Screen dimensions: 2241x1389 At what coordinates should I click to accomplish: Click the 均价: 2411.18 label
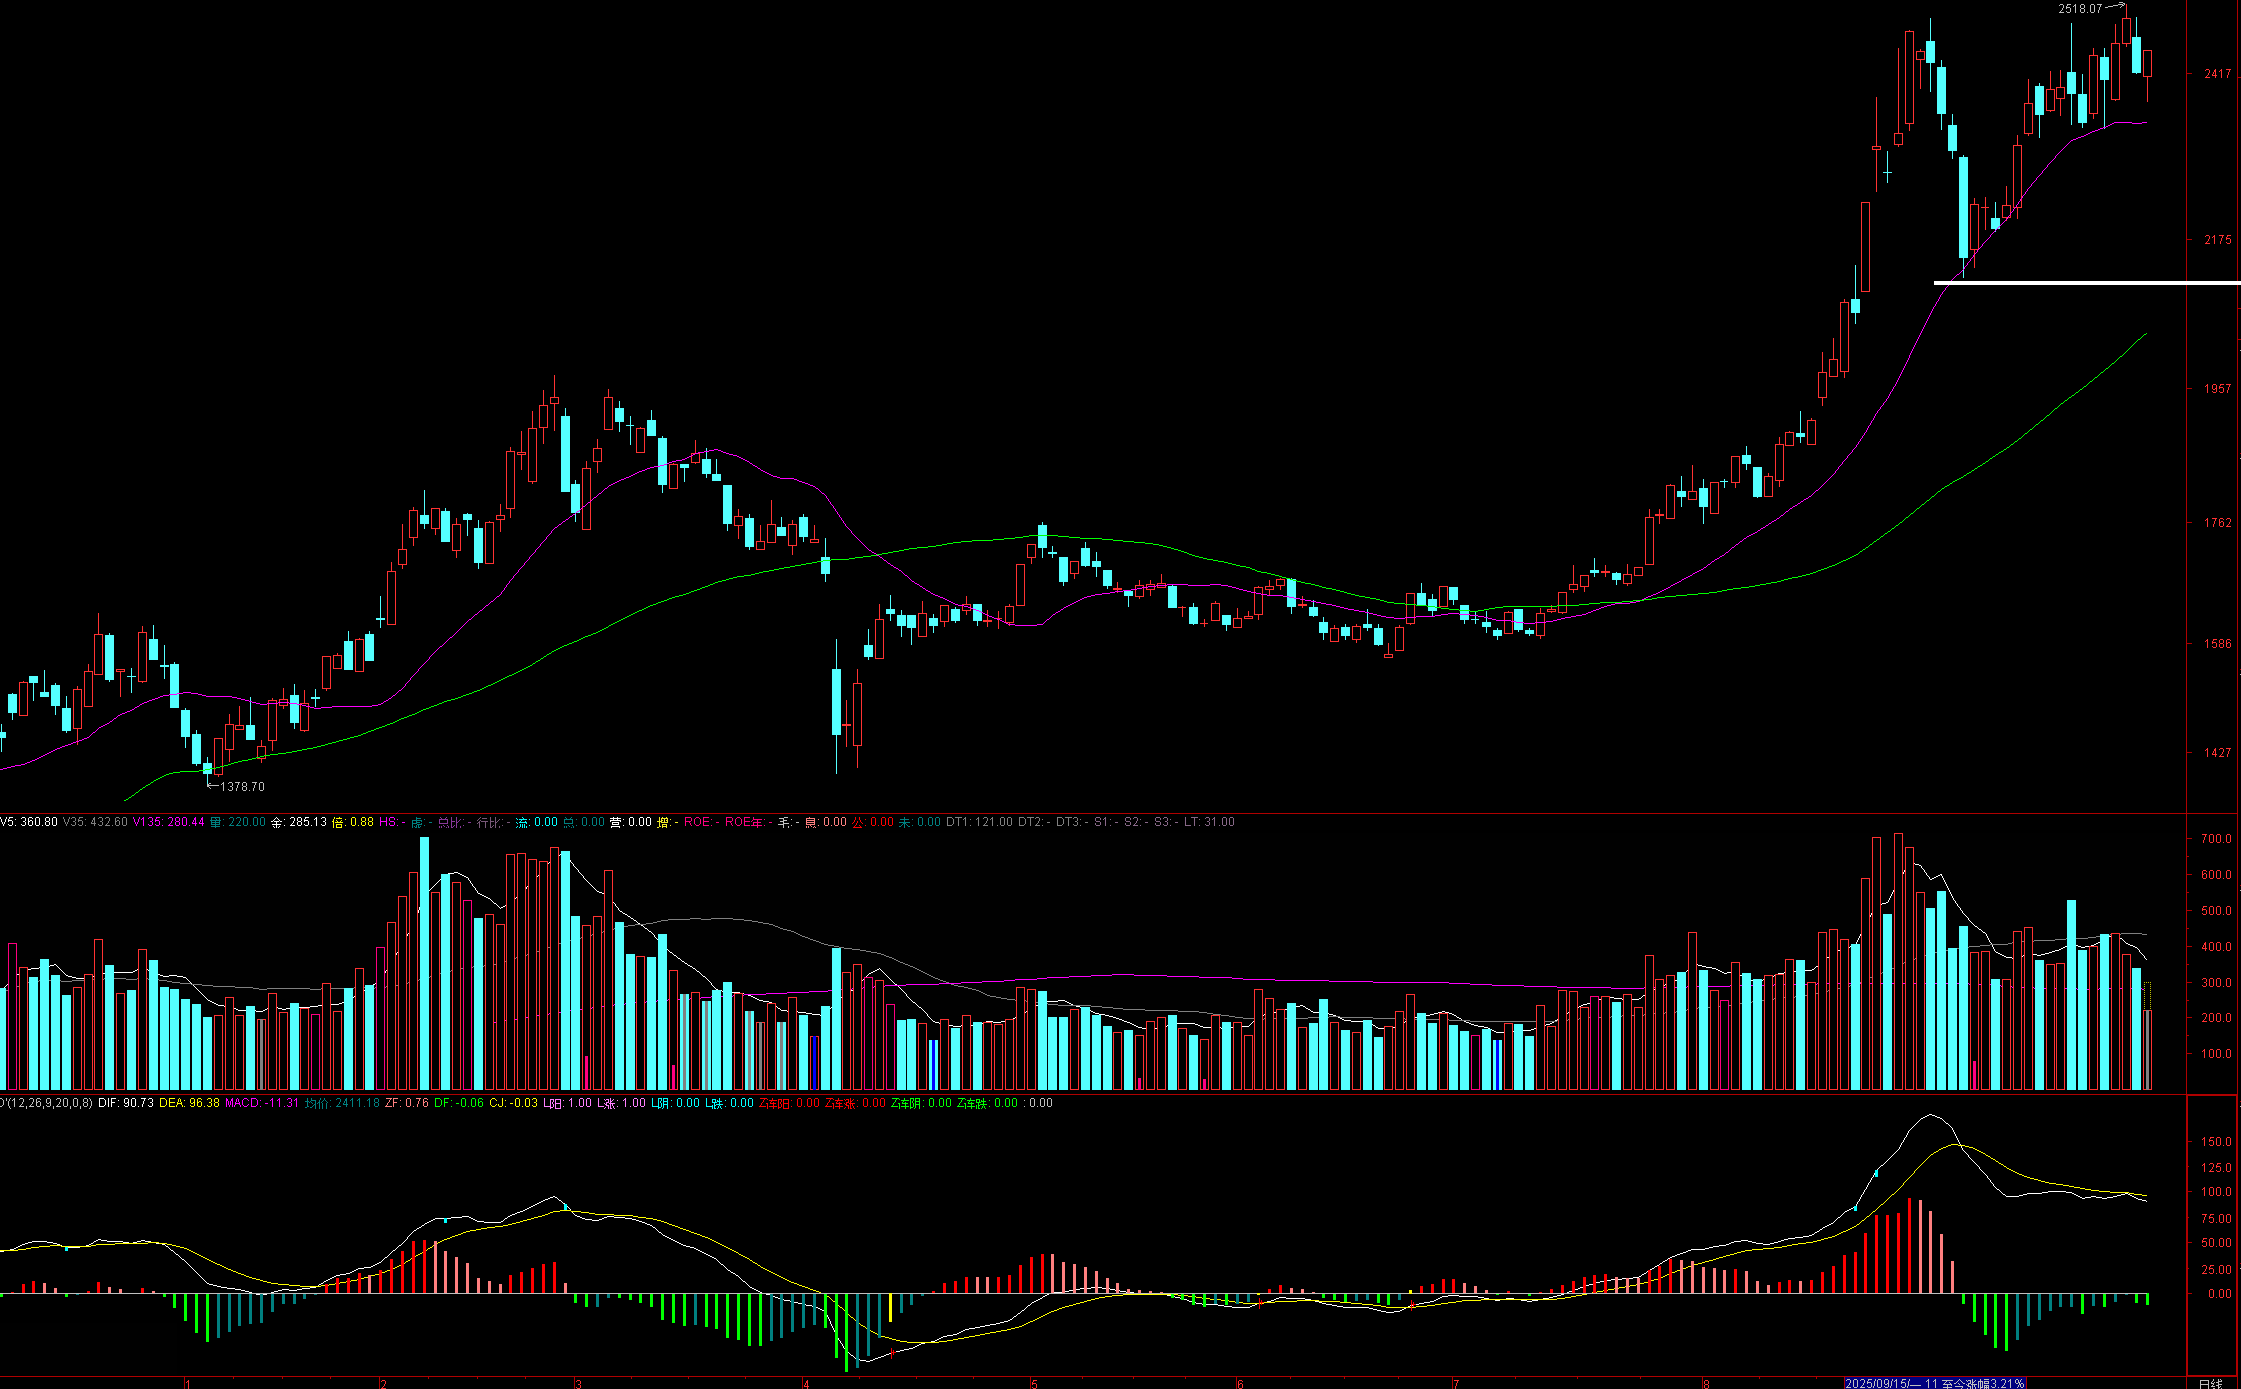click(342, 1103)
